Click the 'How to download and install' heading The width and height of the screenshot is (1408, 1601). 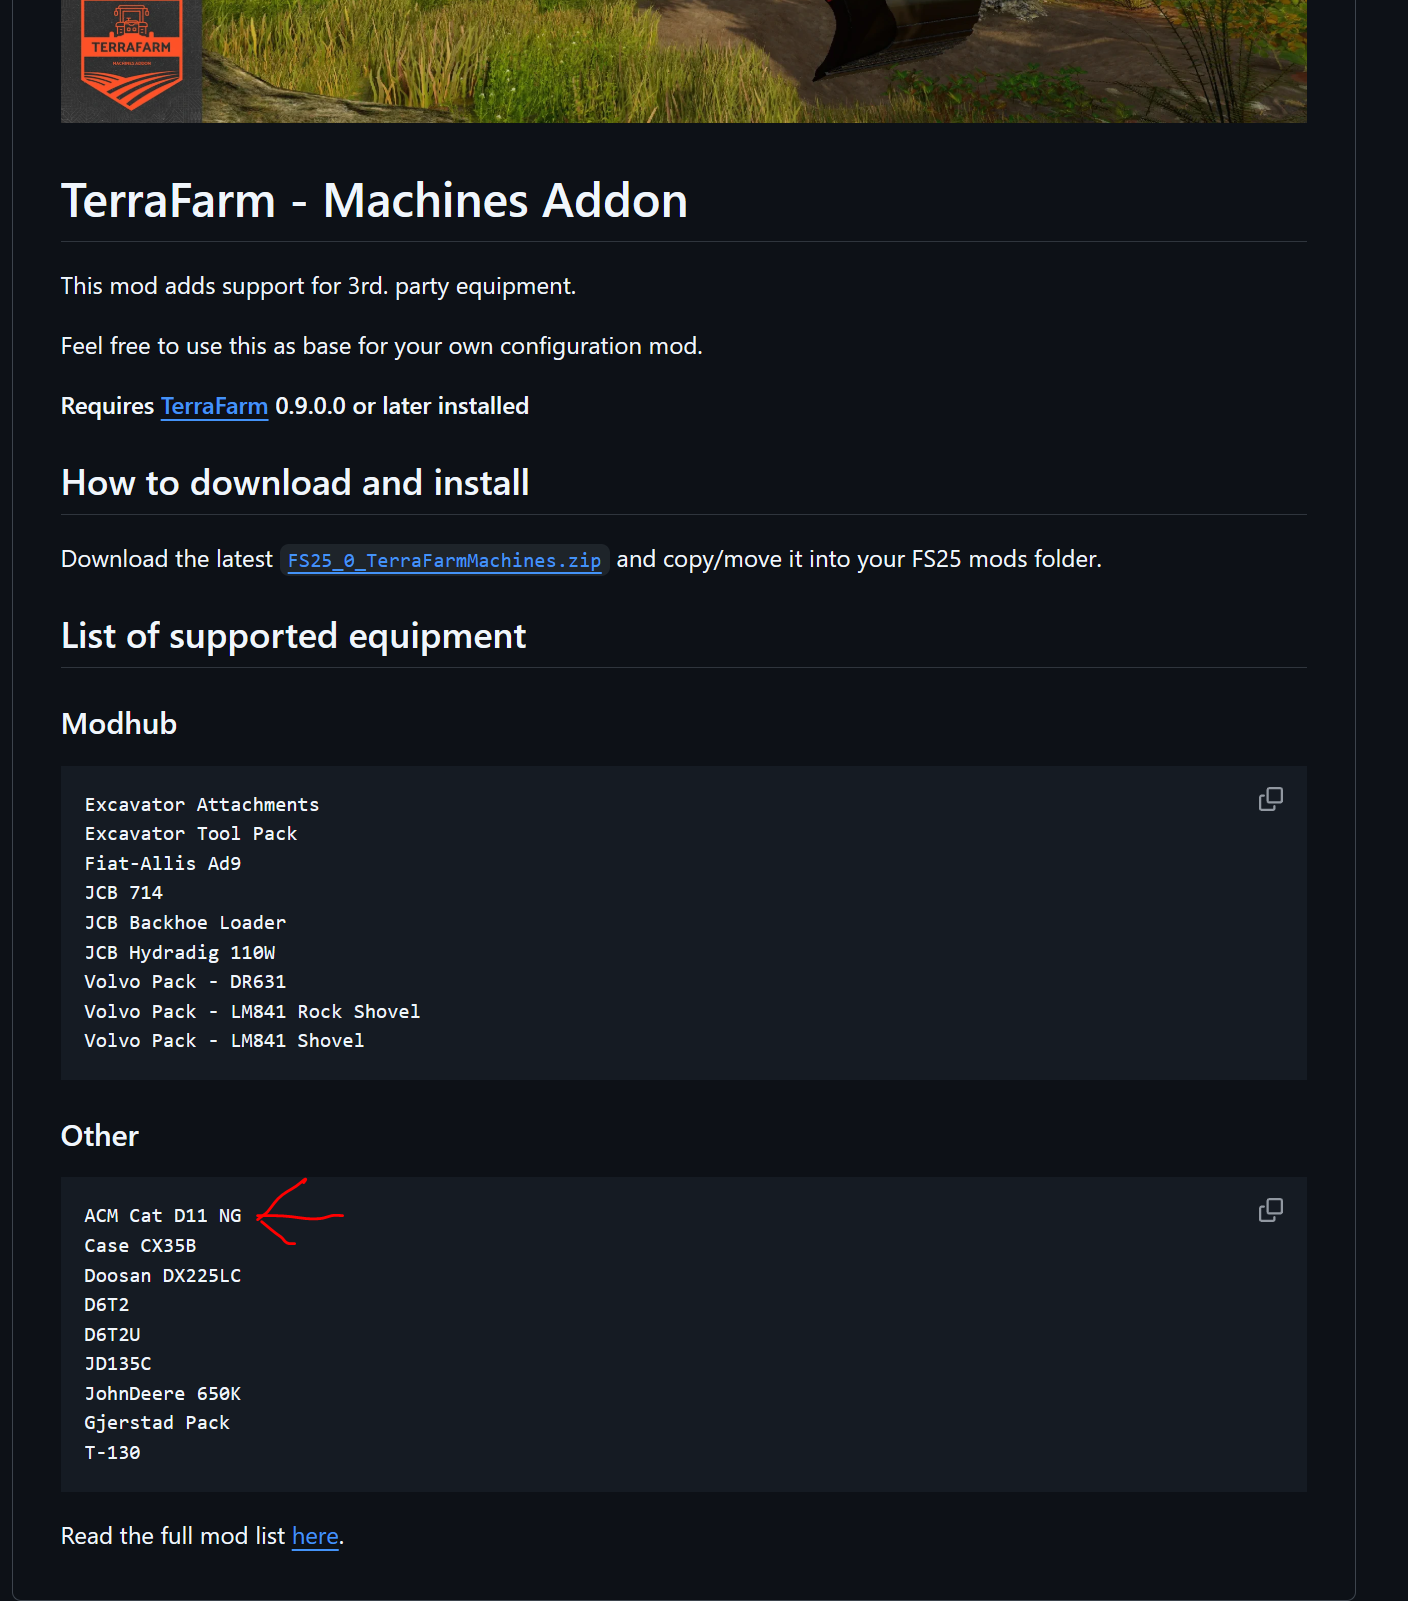coord(295,483)
